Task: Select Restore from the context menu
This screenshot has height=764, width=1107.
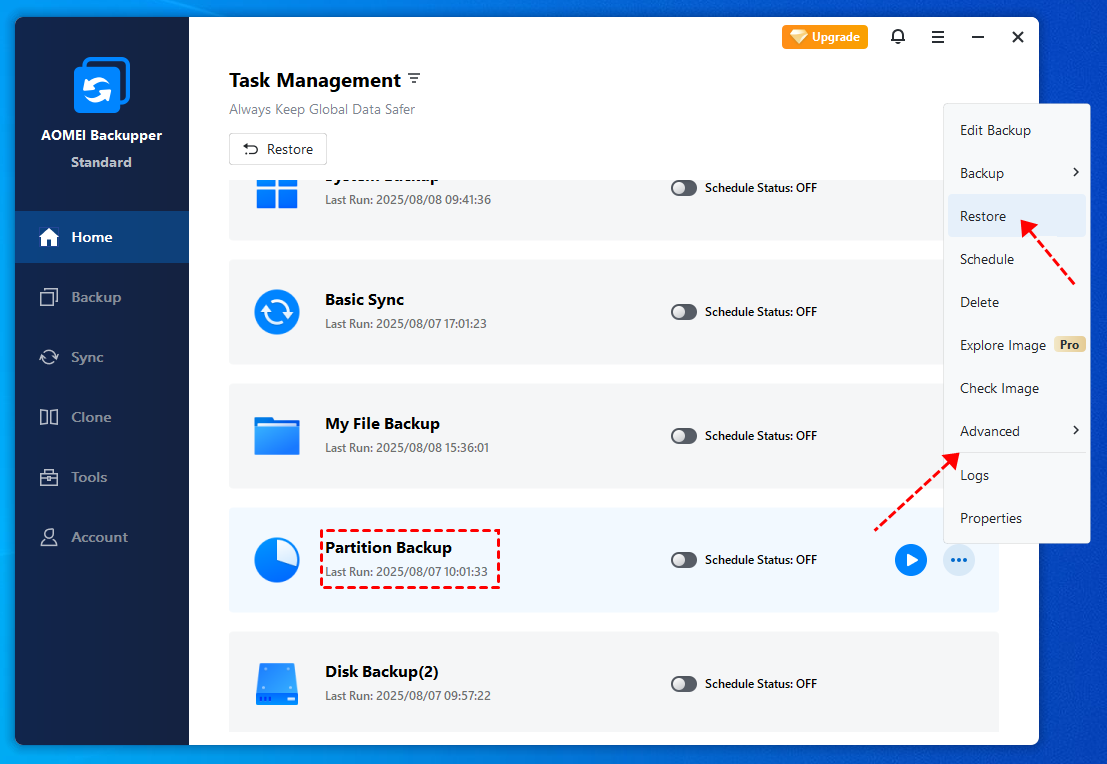Action: (984, 216)
